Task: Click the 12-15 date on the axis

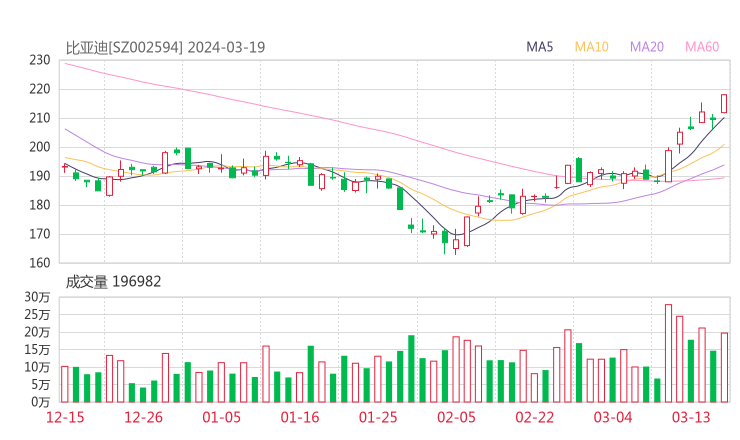Action: pos(65,417)
